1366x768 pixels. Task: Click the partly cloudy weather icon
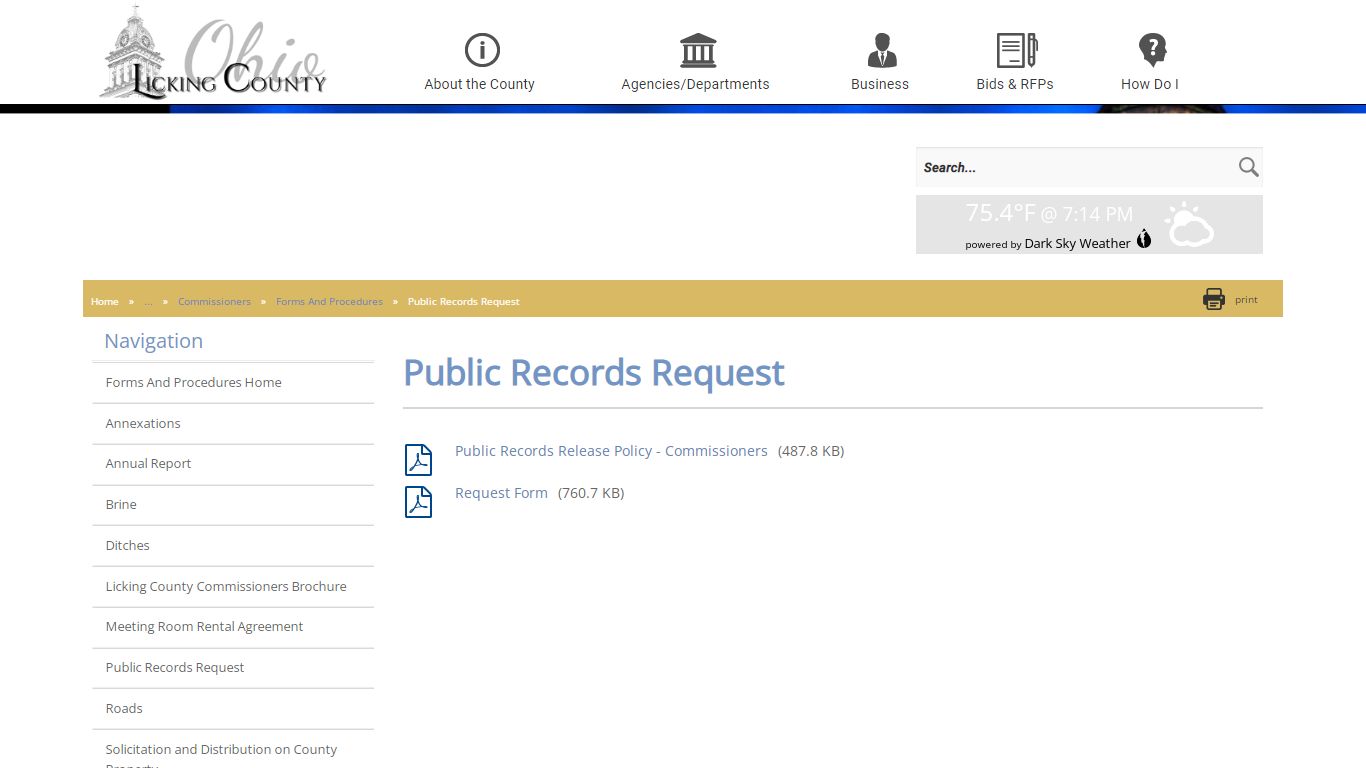(x=1190, y=225)
